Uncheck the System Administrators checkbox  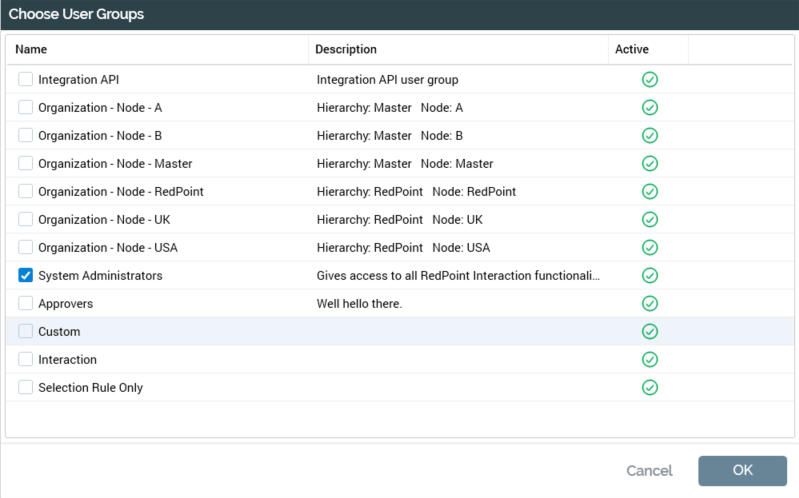pos(26,276)
